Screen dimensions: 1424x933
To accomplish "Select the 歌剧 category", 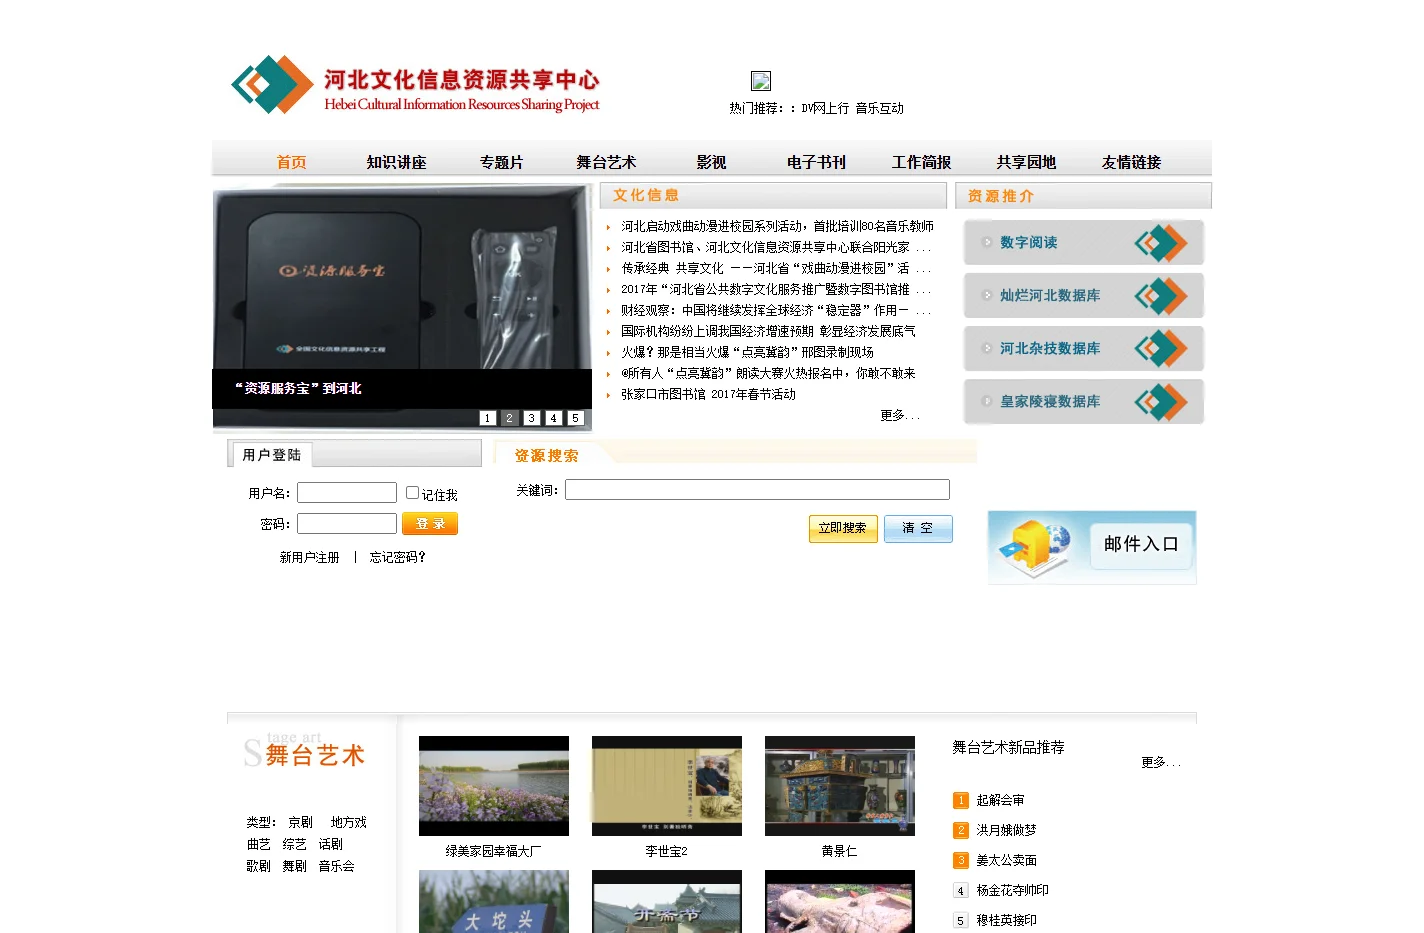I will (258, 866).
